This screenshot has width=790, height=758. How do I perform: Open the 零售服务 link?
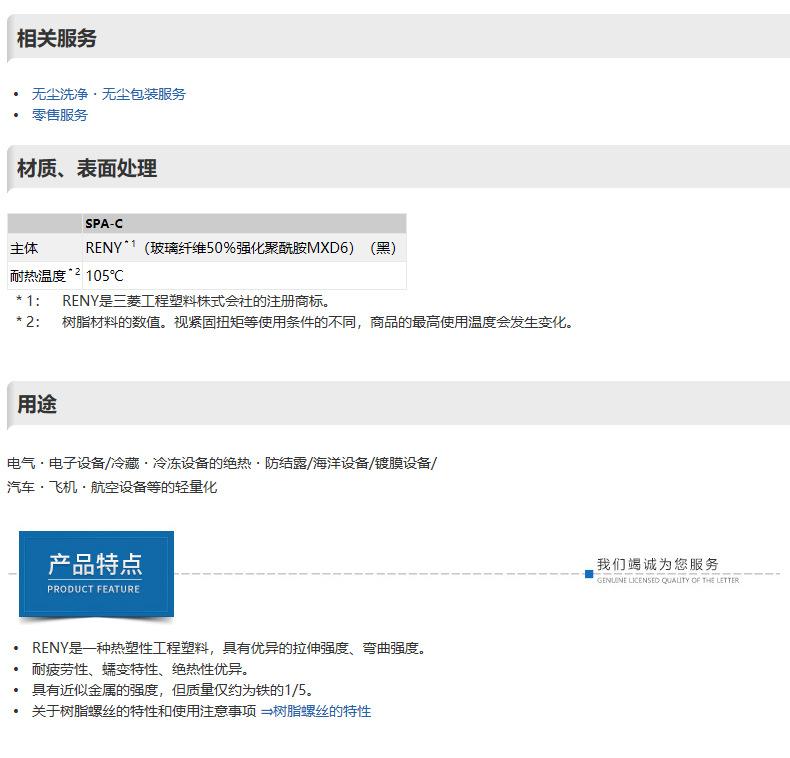(59, 115)
